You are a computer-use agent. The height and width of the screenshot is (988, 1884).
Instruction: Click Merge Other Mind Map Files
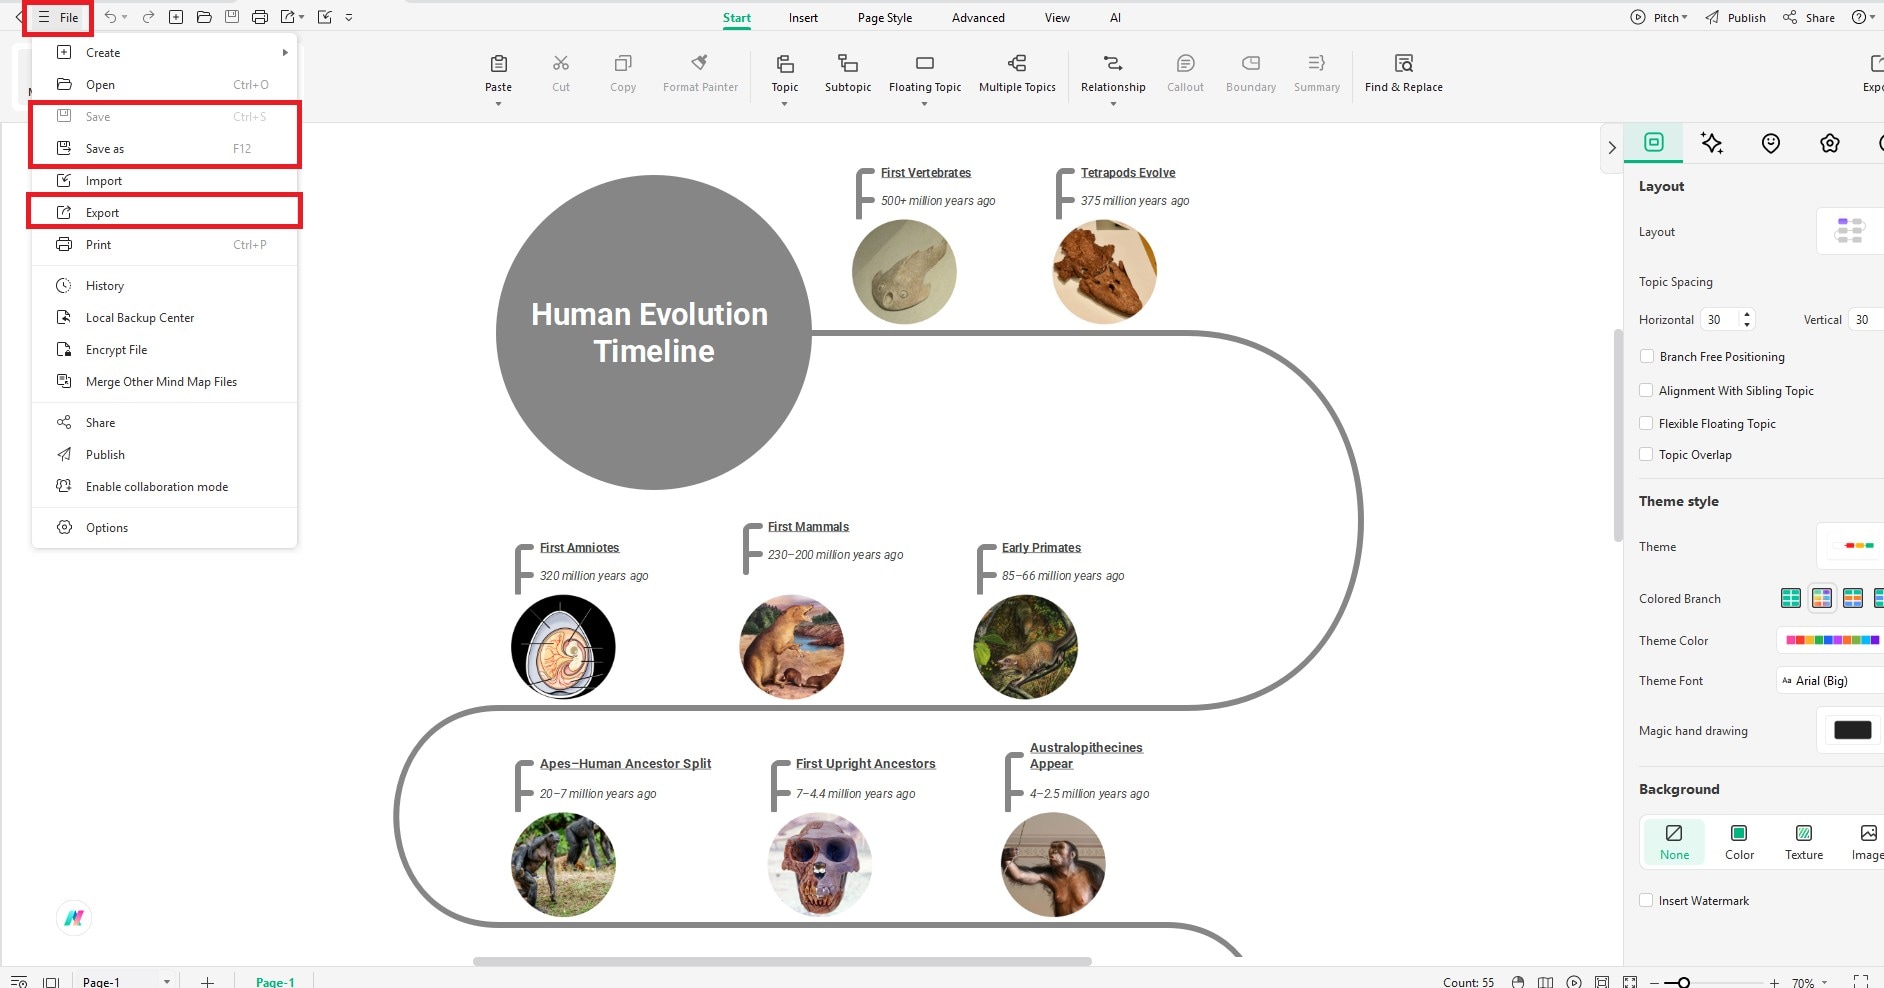click(x=165, y=381)
